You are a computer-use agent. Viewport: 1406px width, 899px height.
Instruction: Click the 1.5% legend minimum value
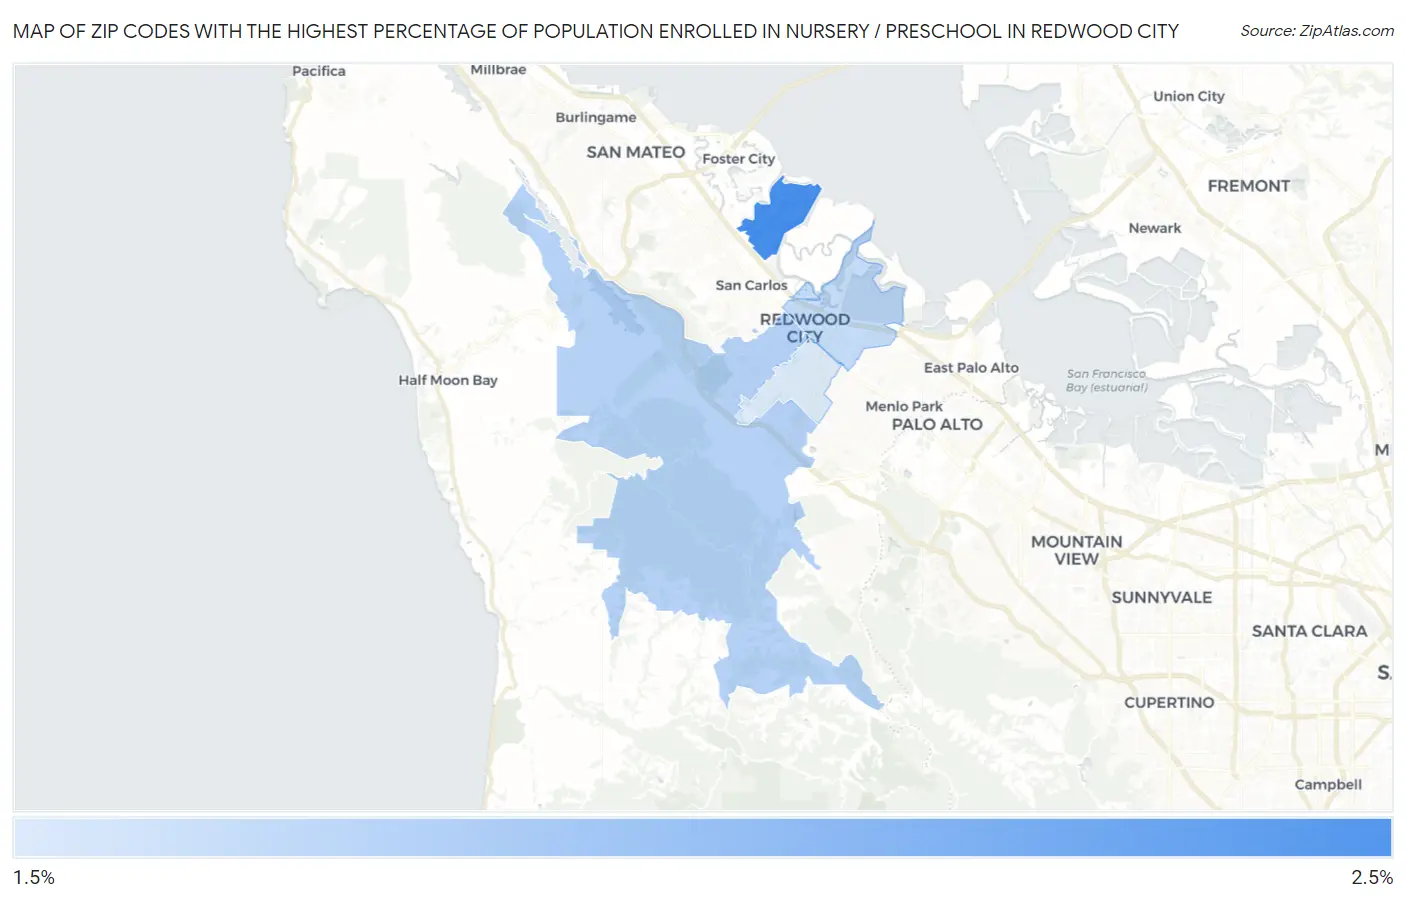34,877
